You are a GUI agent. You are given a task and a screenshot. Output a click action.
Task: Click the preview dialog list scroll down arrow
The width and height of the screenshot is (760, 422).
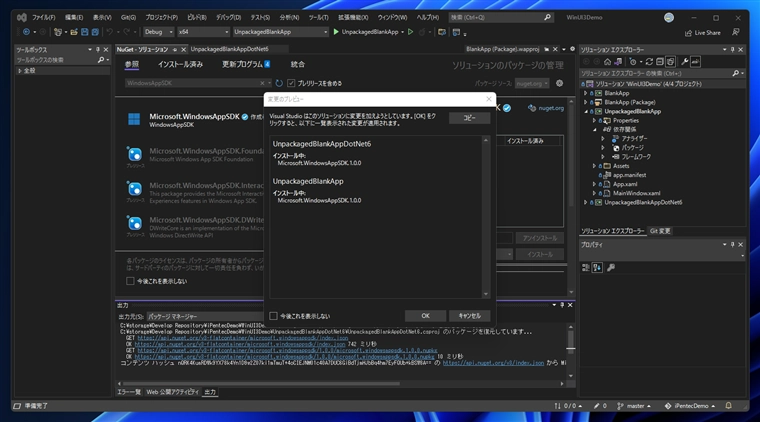486,294
